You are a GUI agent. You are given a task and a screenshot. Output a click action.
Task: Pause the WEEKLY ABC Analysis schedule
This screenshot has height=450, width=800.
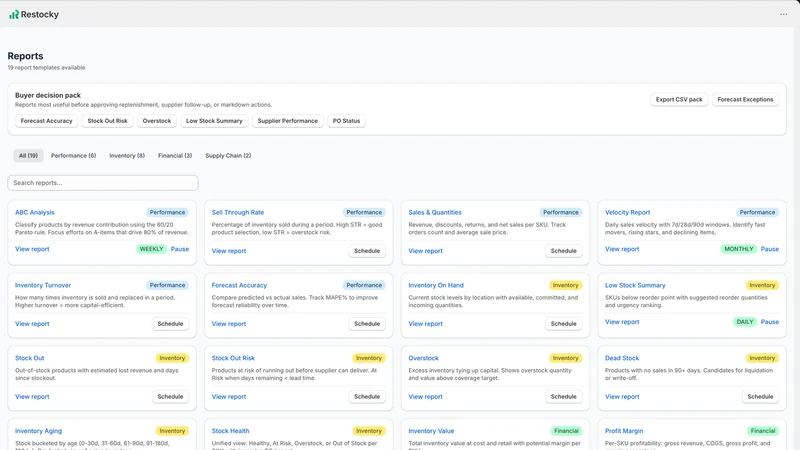(x=180, y=249)
